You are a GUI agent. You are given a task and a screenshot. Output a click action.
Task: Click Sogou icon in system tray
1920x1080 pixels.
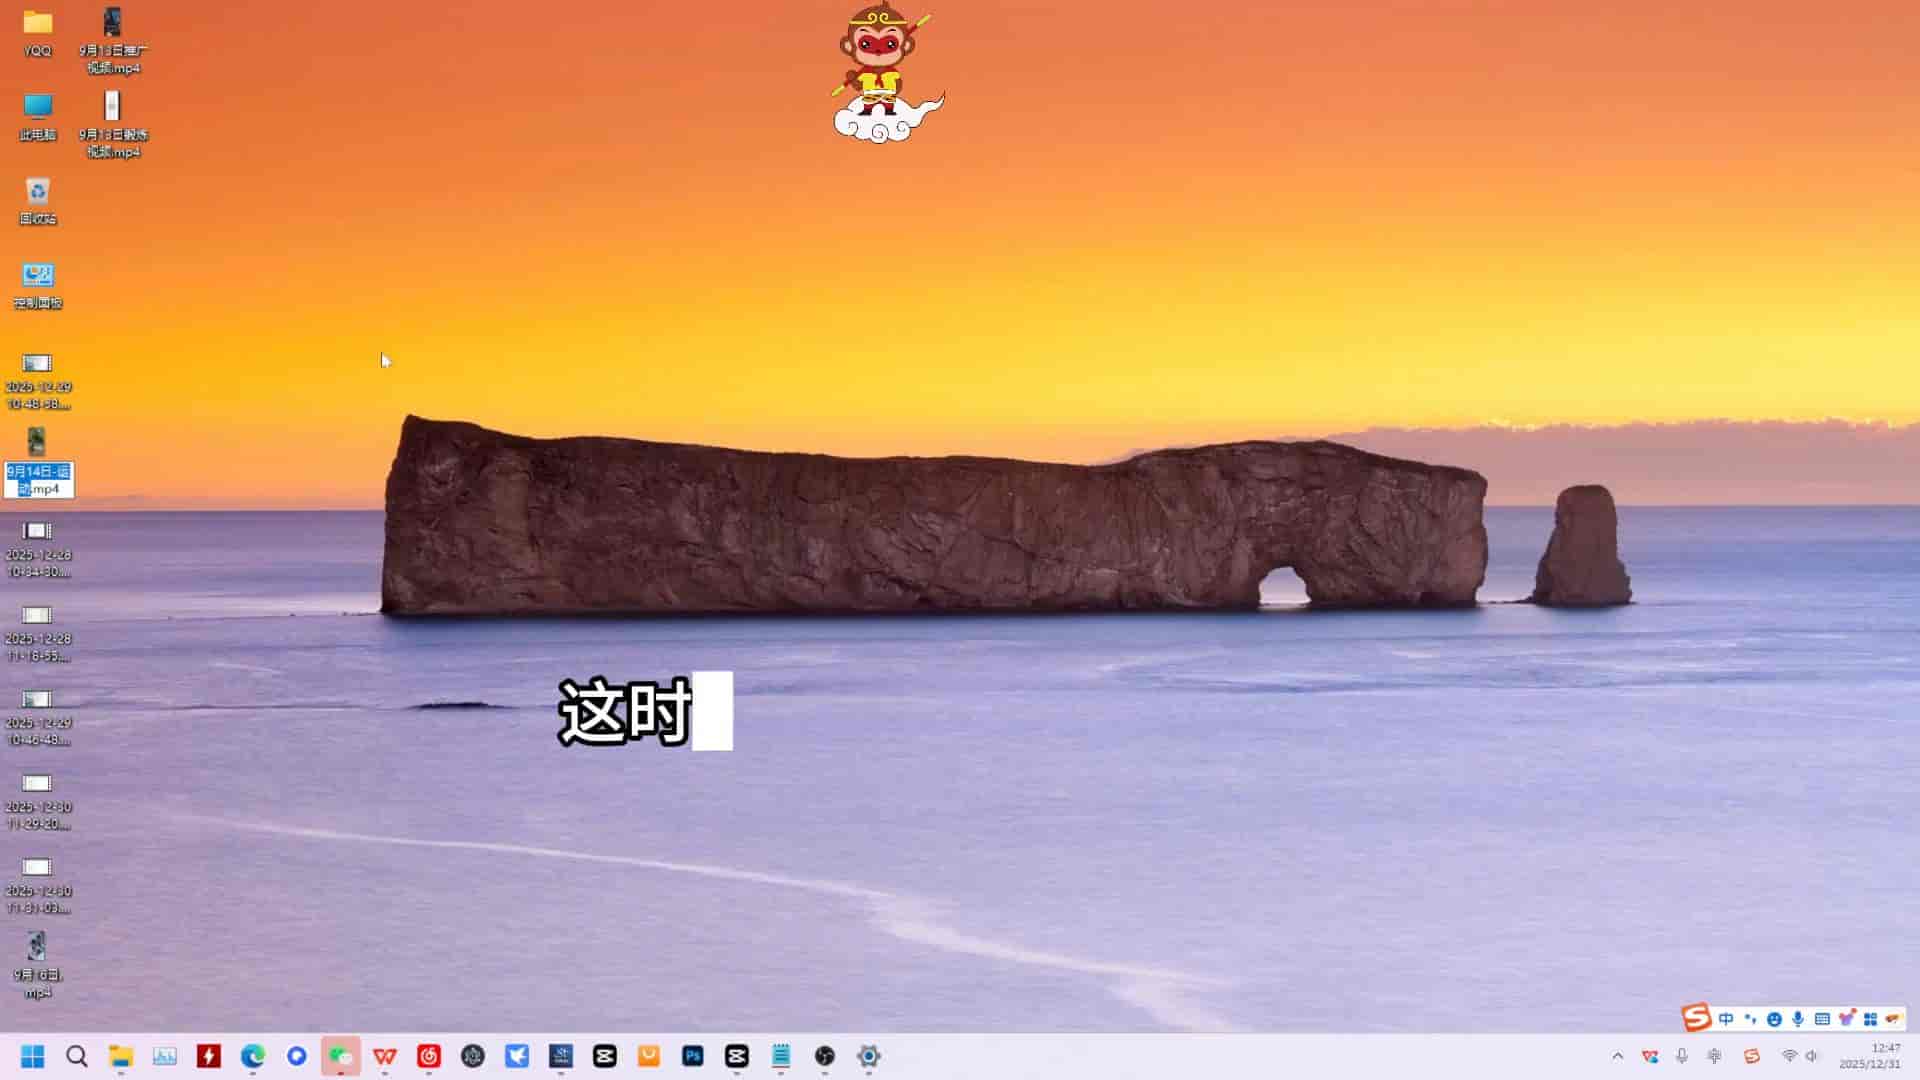click(x=1752, y=1056)
